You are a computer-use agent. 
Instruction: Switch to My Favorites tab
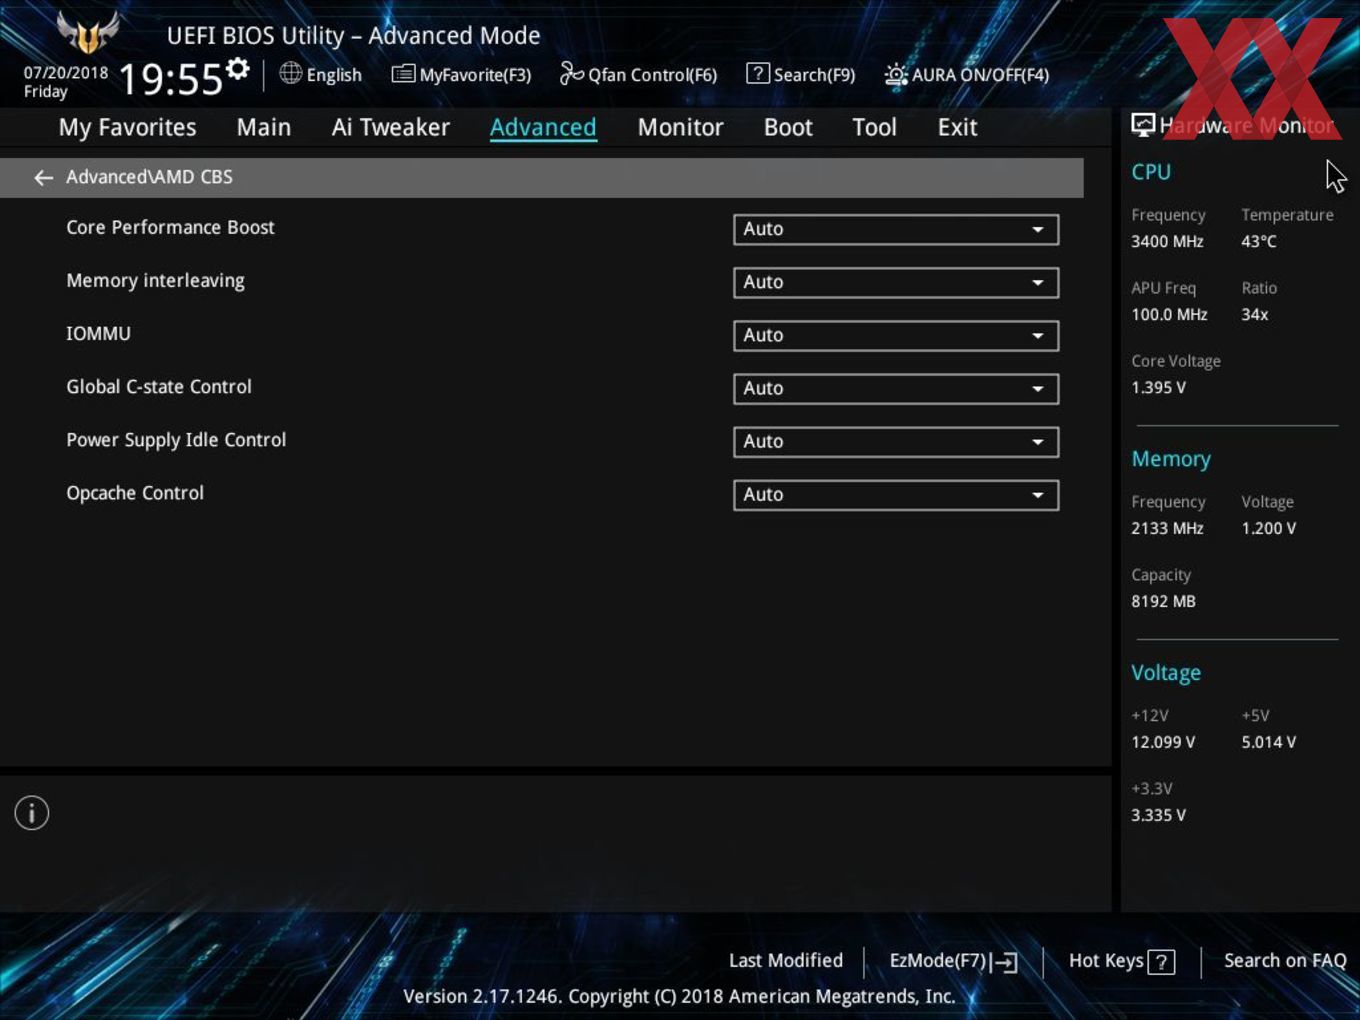coord(127,128)
